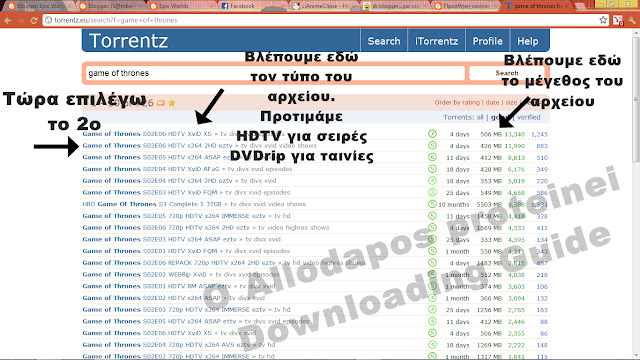The image size is (640, 360).
Task: Click the '10 months' age value
Action: pos(454,204)
